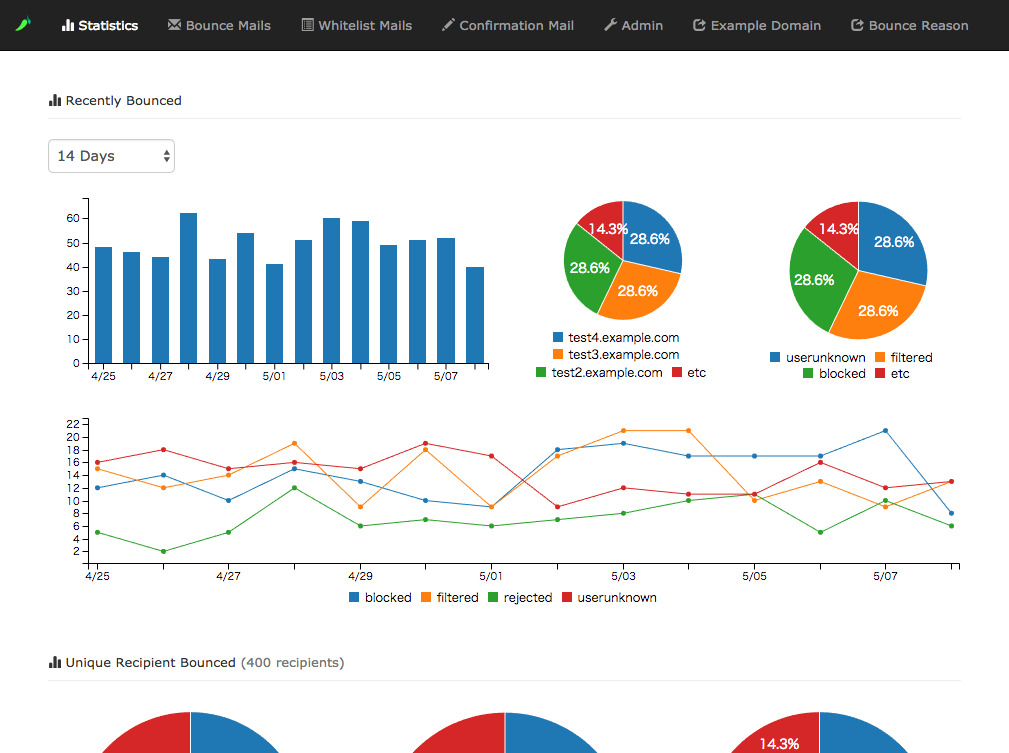
Task: Open Bounce Reason link in navbar
Action: point(909,25)
